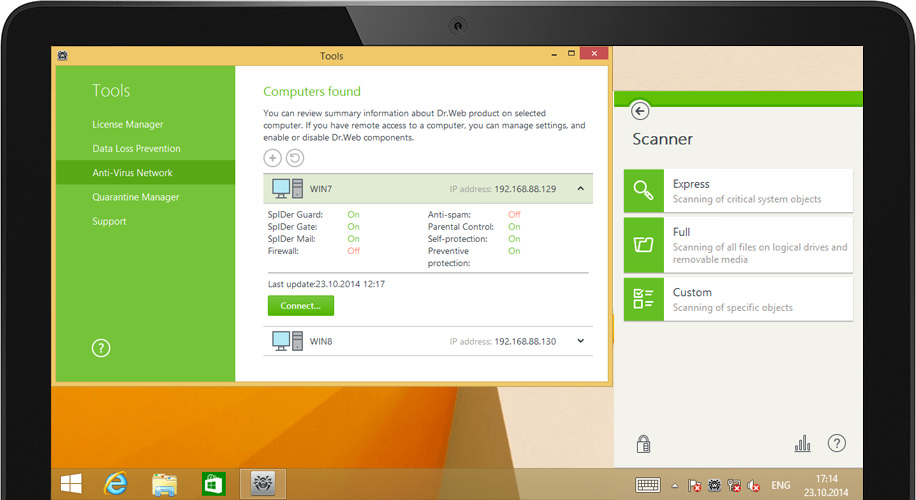The height and width of the screenshot is (500, 916).
Task: Click the Self-protection On status
Action: pos(514,238)
